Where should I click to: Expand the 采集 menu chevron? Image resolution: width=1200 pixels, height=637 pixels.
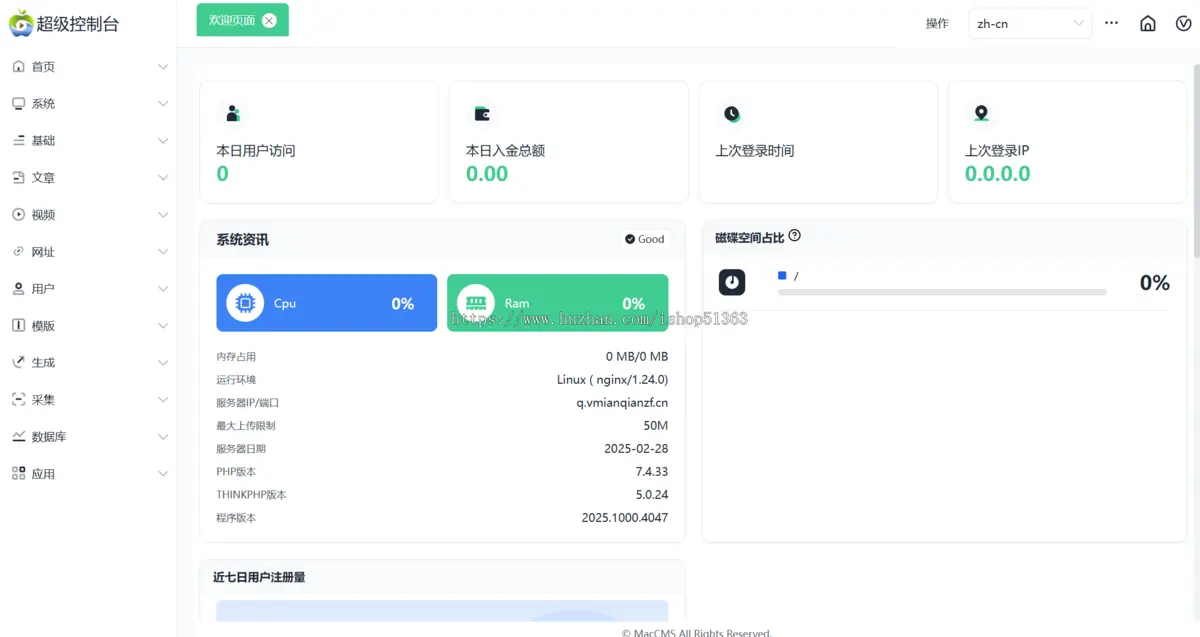coord(163,400)
